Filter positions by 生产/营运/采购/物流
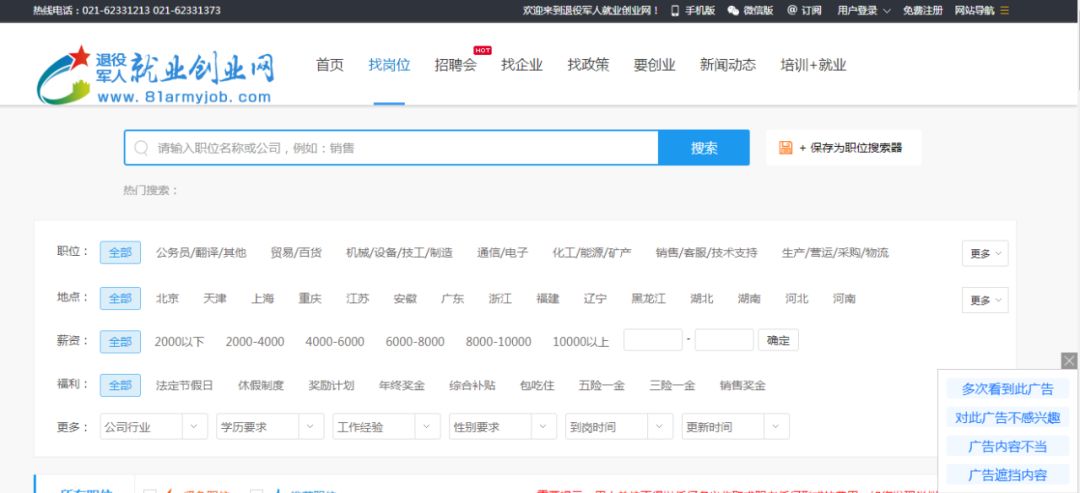Screen dimensions: 1080x493 835,253
